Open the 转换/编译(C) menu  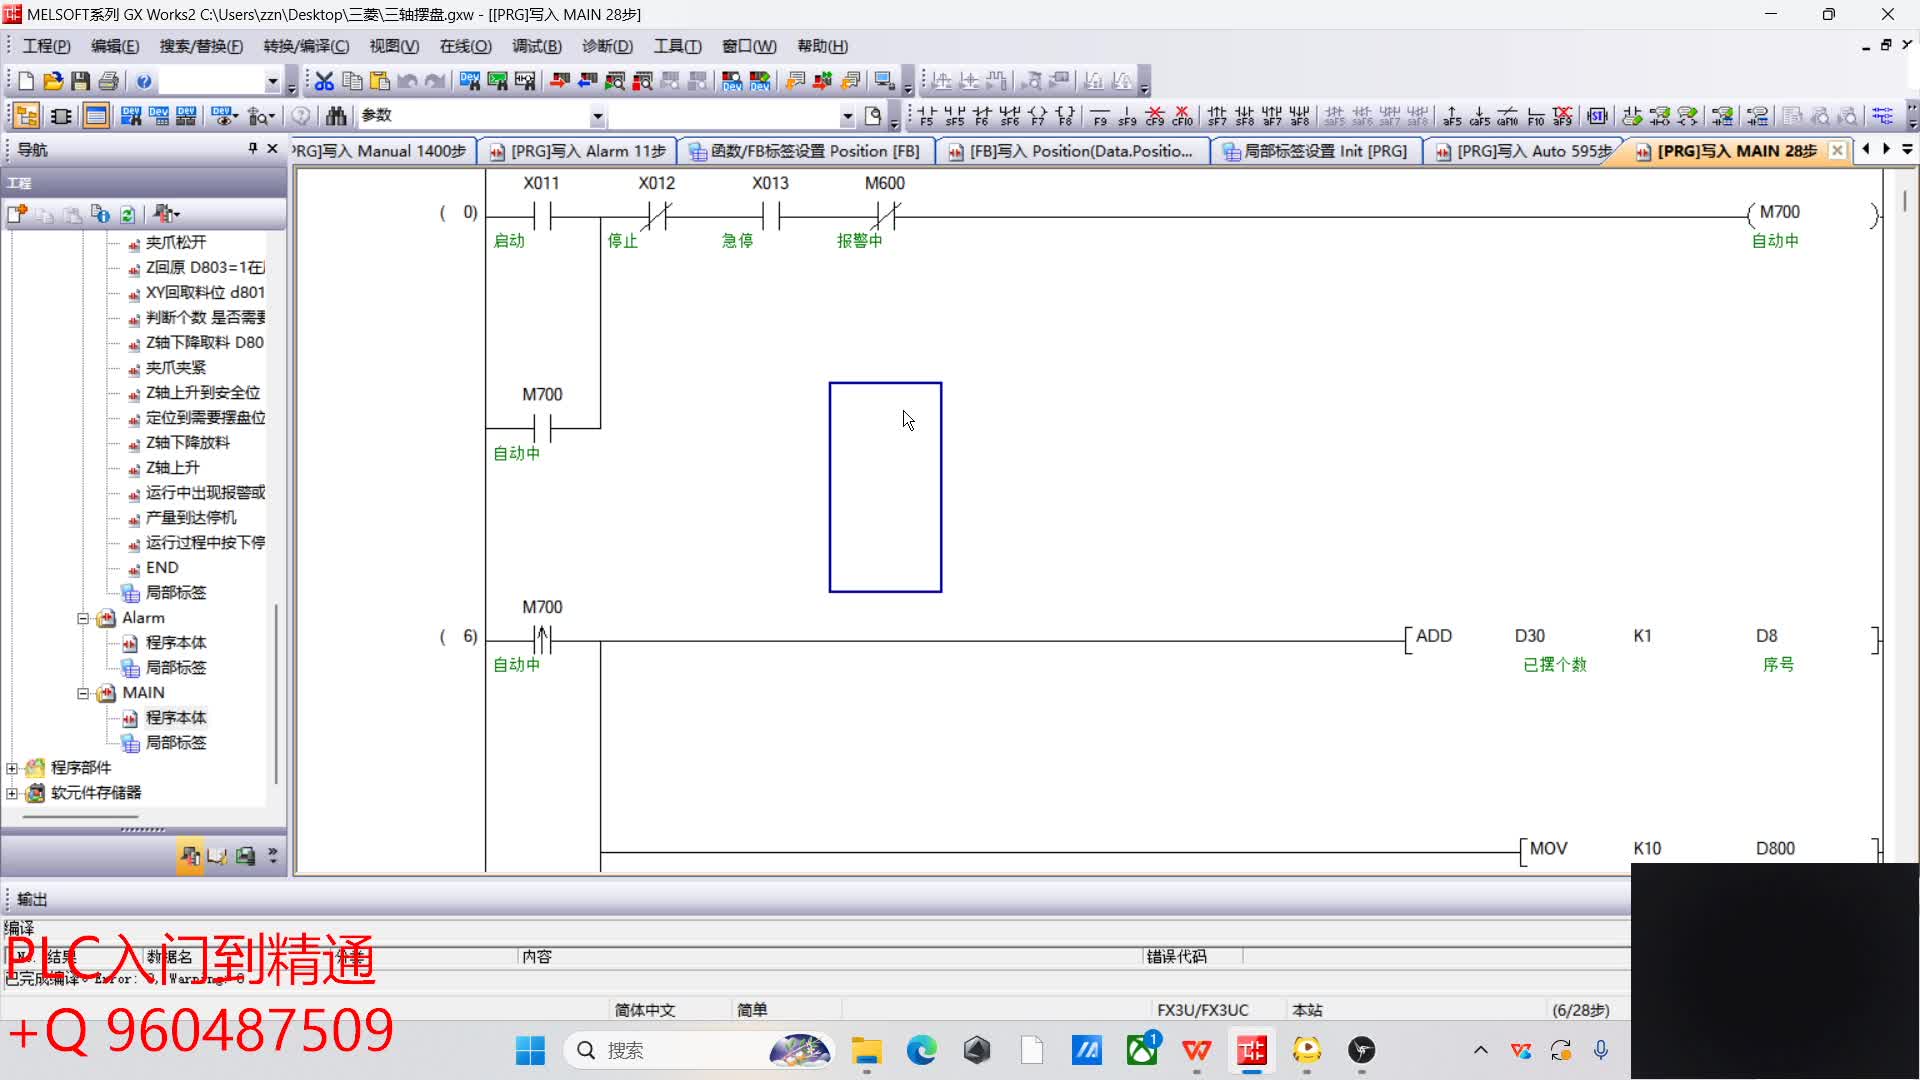point(305,46)
